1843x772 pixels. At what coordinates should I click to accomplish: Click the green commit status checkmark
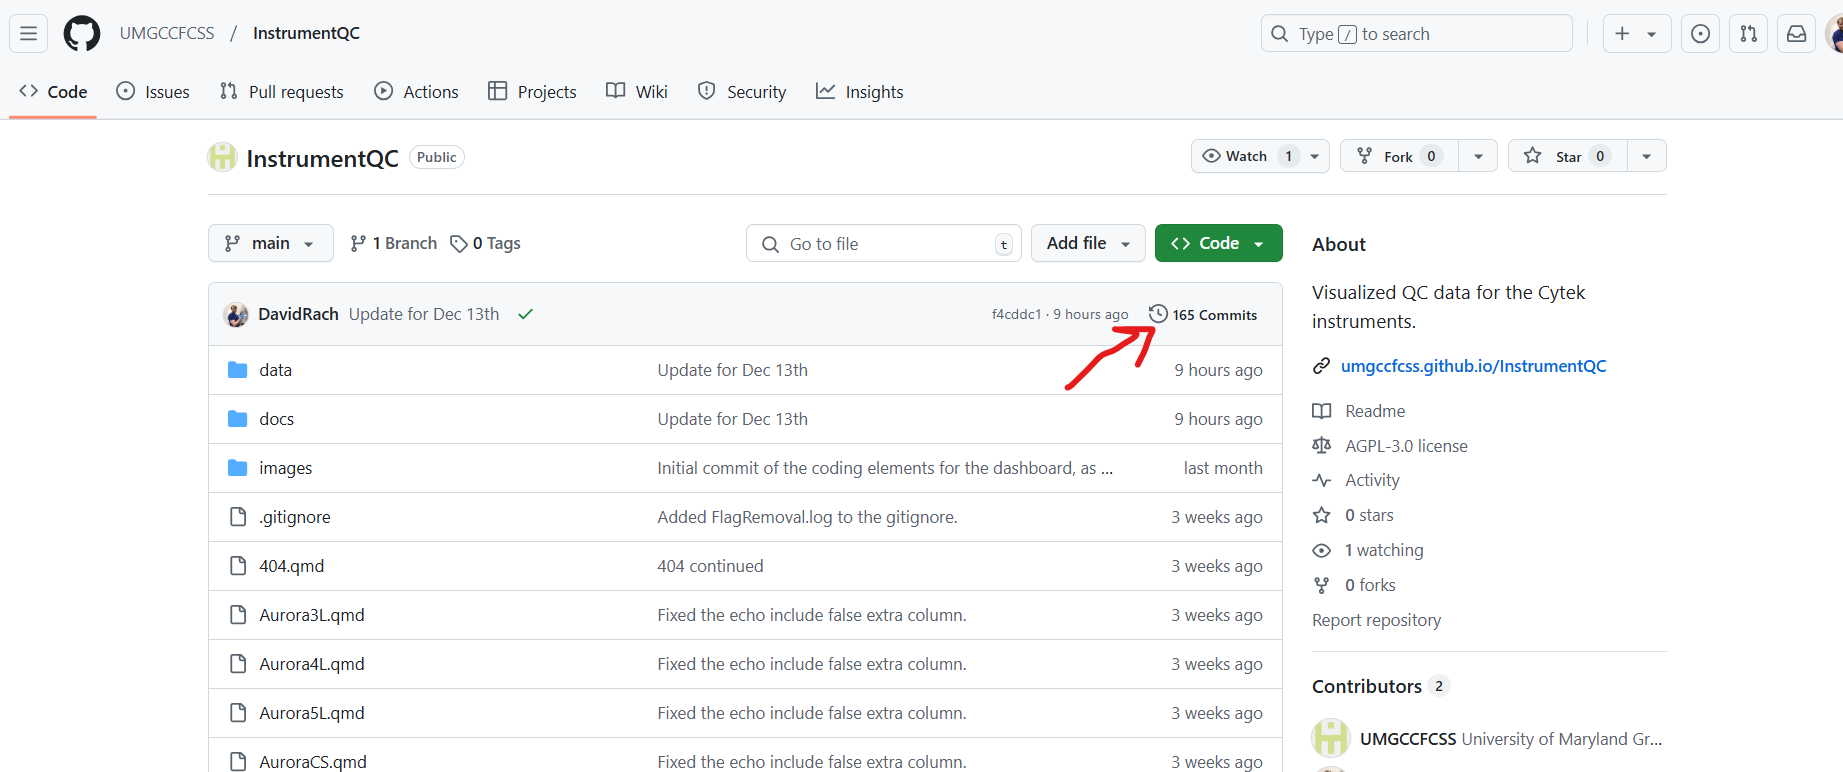point(525,314)
